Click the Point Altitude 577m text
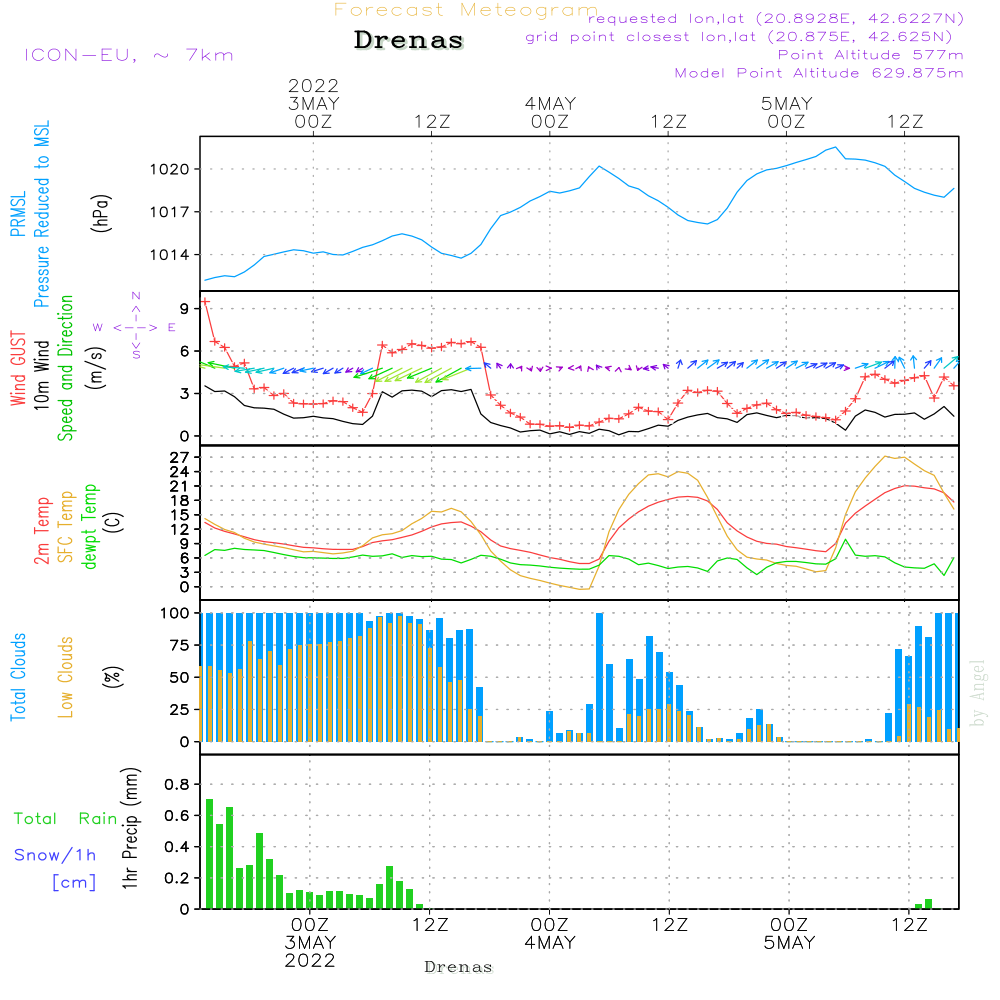This screenshot has width=1000, height=1000. 870,55
